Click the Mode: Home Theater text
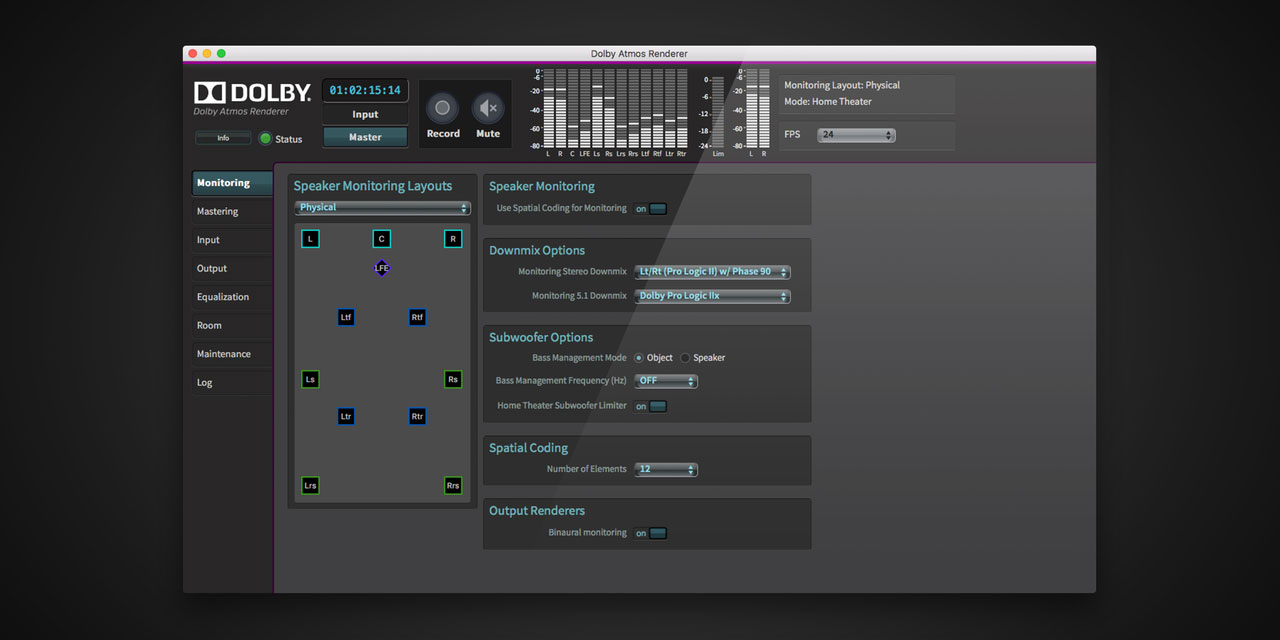The height and width of the screenshot is (640, 1280). (828, 102)
